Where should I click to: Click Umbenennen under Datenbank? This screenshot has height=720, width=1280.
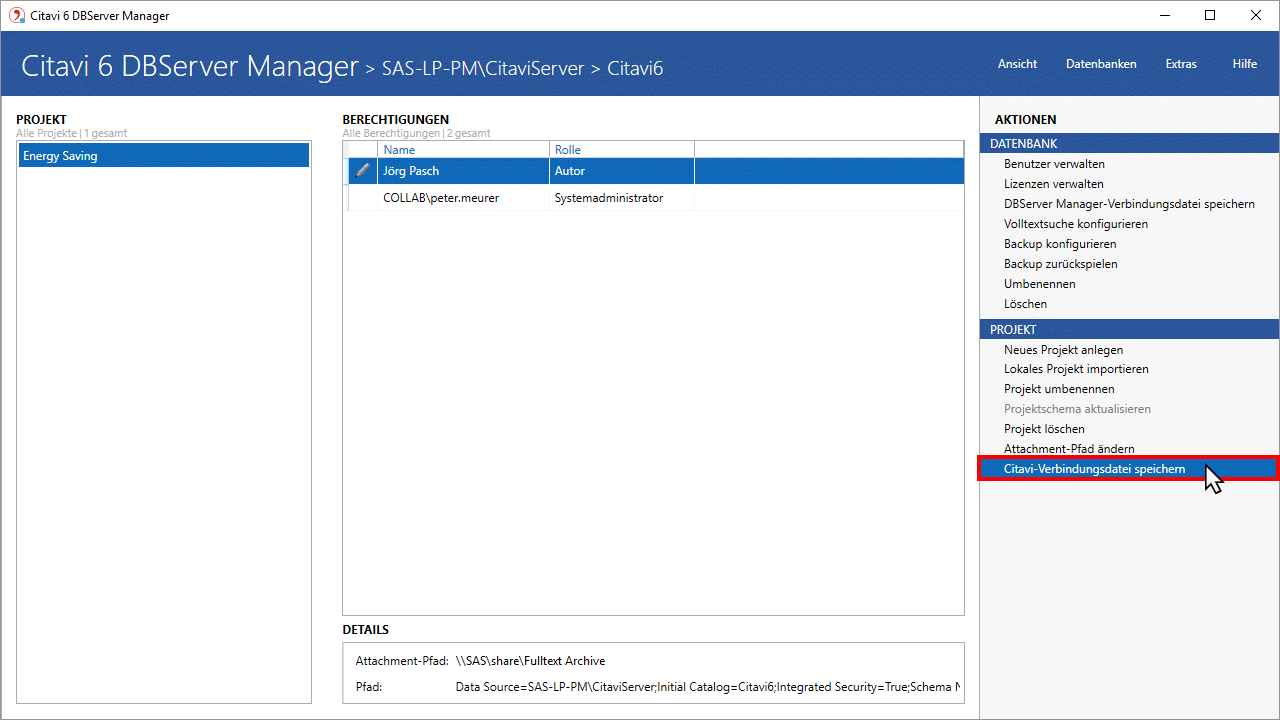click(1040, 284)
